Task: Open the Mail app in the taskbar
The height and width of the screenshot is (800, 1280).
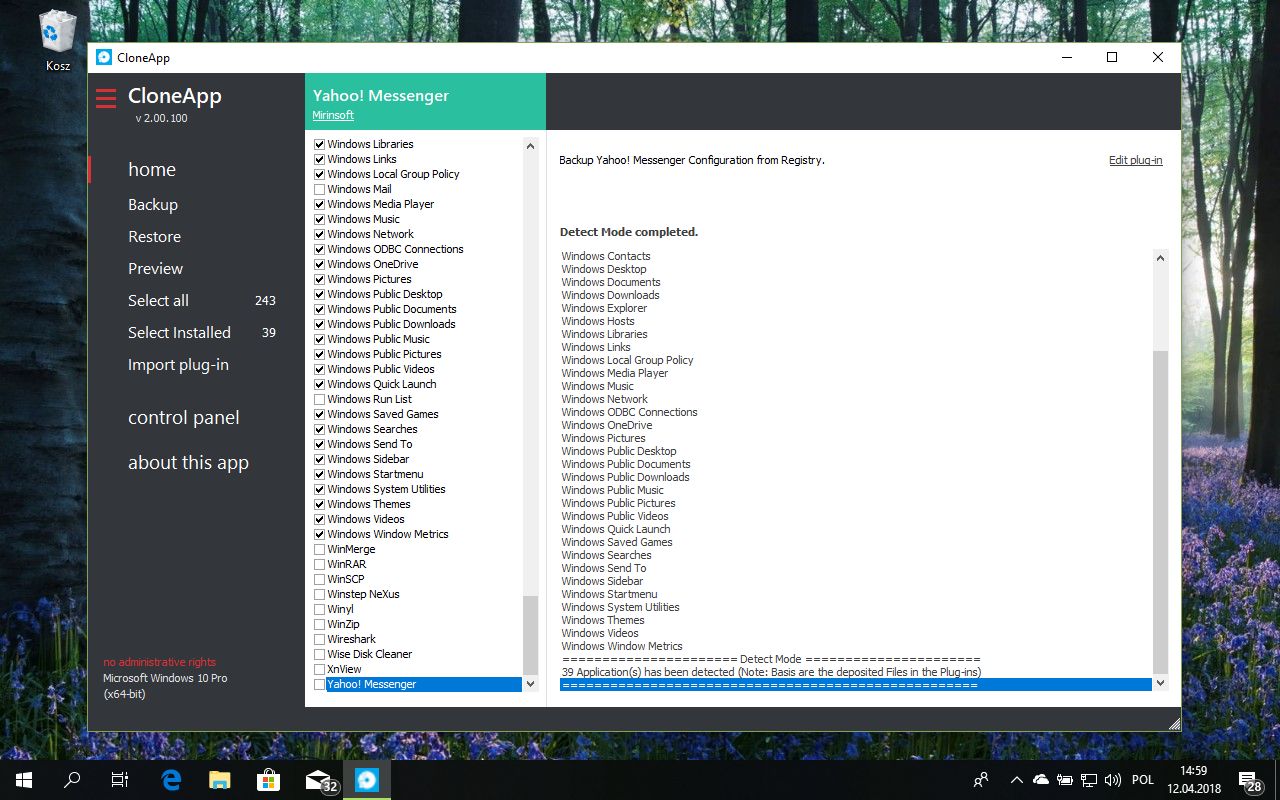Action: pyautogui.click(x=319, y=780)
